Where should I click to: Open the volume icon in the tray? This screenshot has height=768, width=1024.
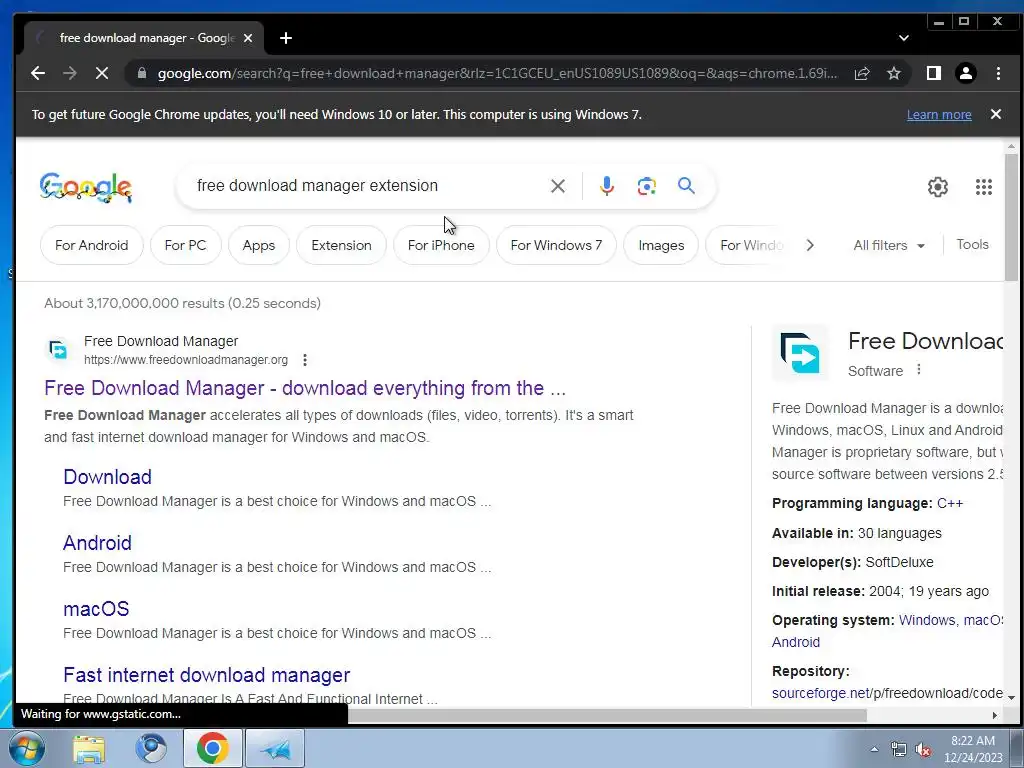point(923,749)
